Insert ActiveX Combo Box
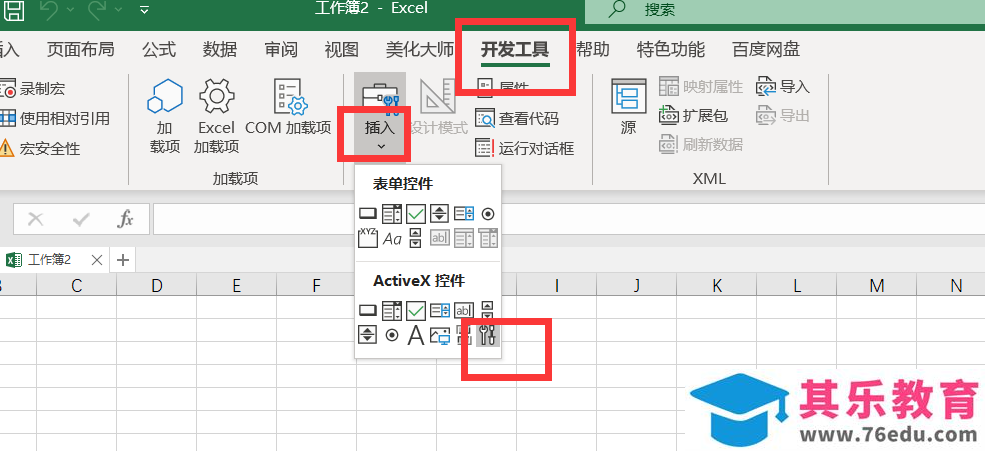Screen dimensions: 985x451 click(x=391, y=310)
